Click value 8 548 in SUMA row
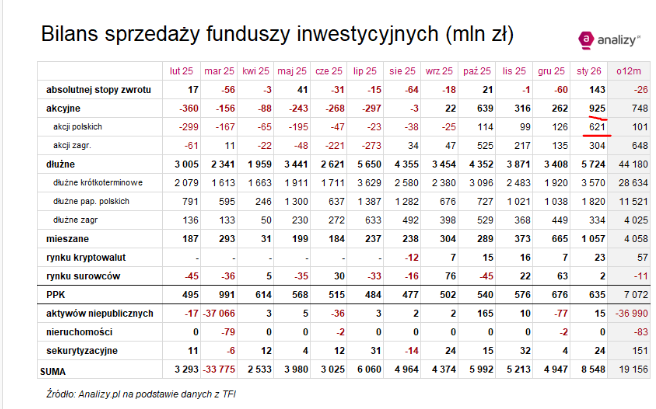Screen dimensions: 656x409 [593, 370]
